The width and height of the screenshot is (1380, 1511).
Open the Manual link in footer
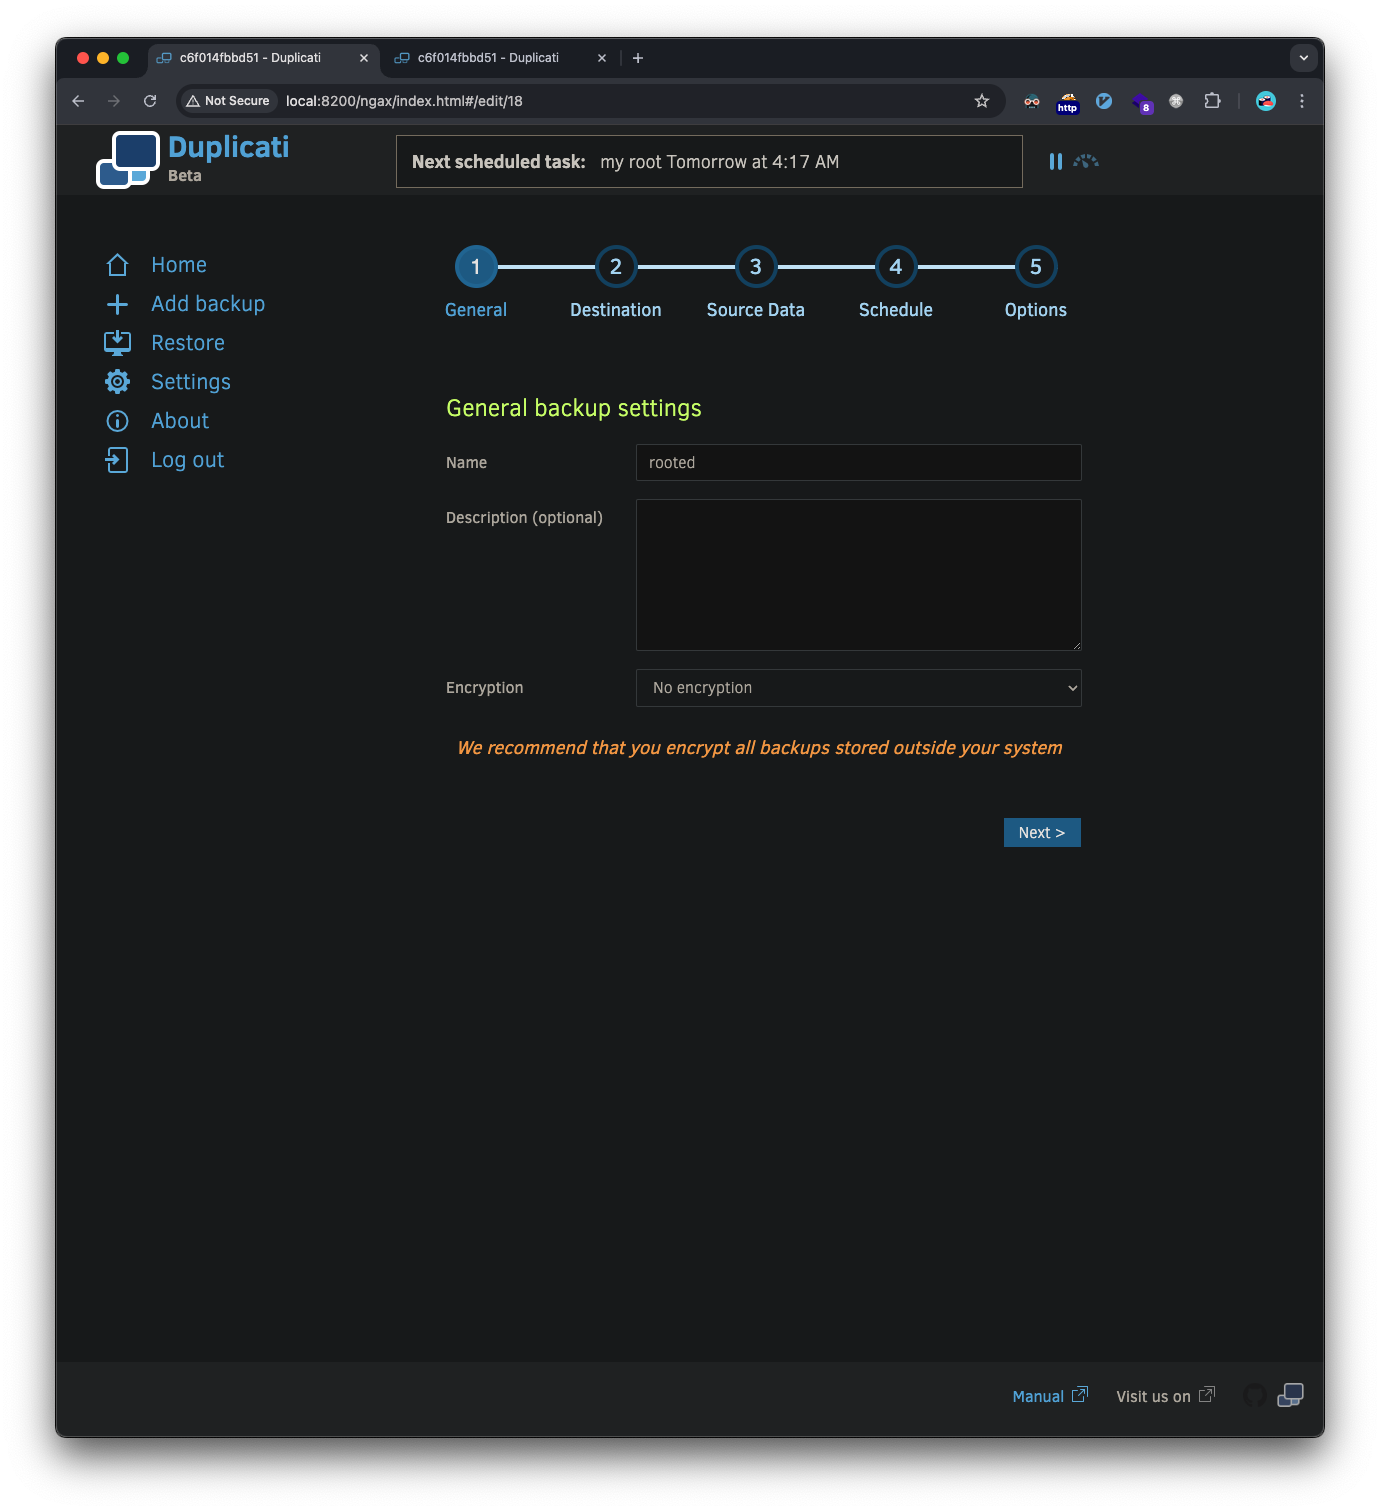point(1038,1396)
